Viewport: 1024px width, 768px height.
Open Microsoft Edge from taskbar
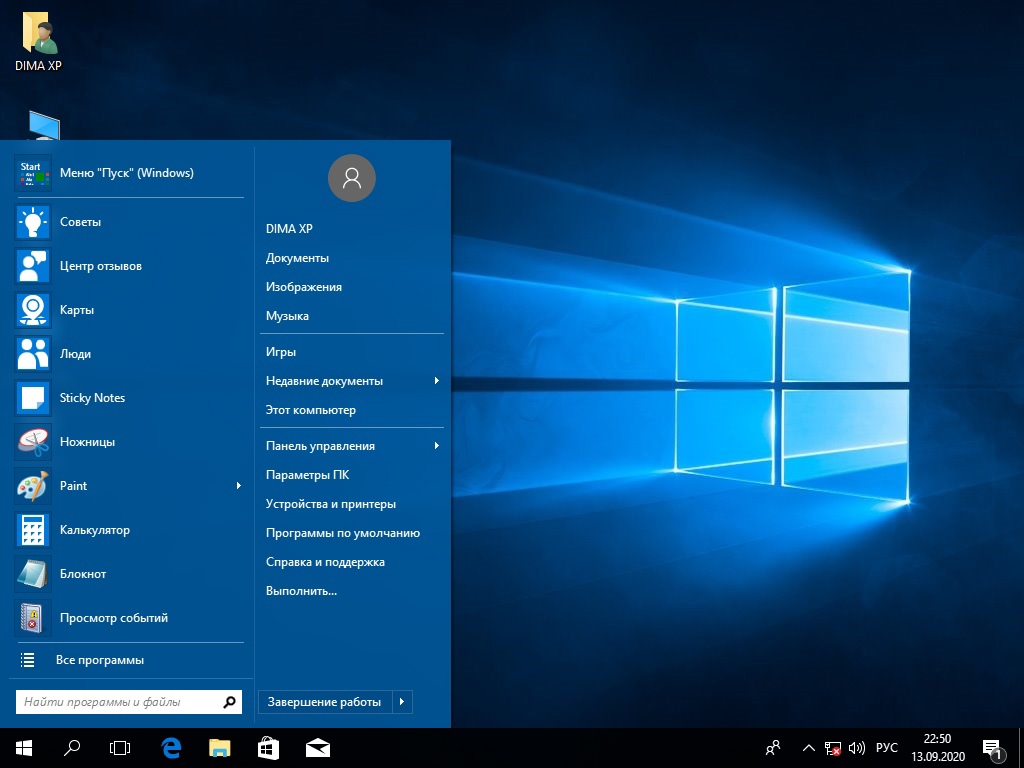point(171,747)
